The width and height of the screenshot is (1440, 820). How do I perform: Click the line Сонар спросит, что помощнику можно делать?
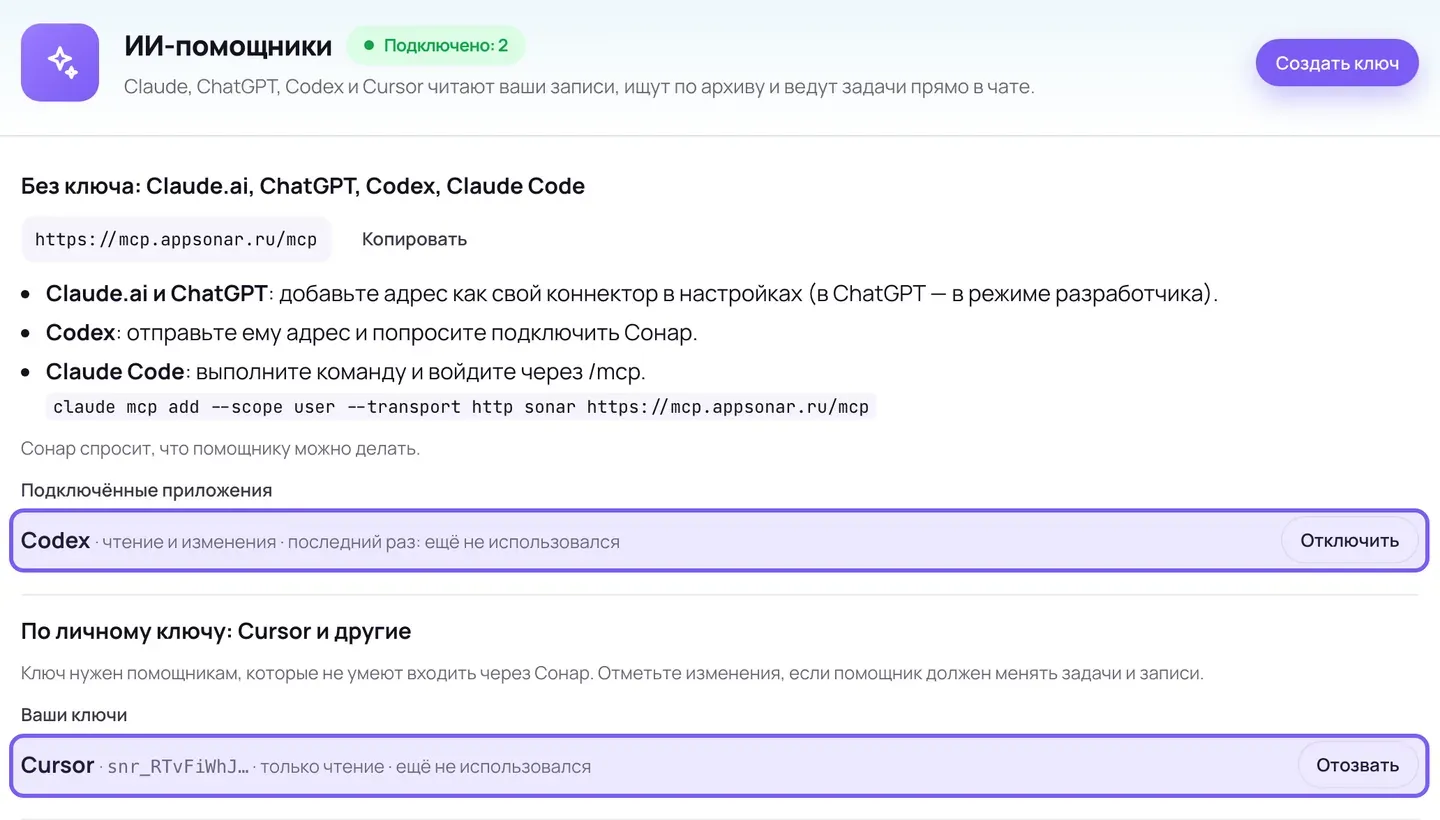[x=221, y=448]
